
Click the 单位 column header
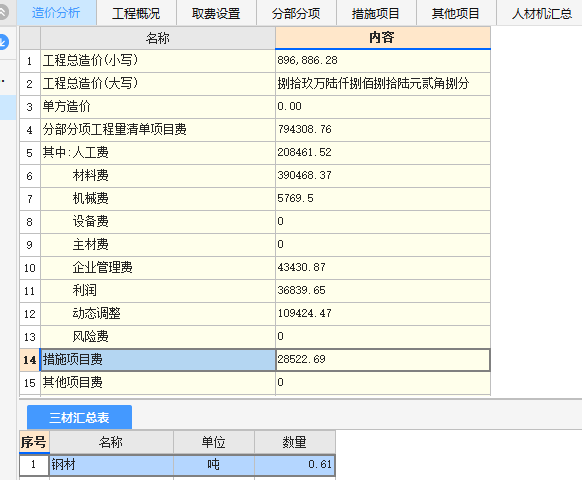click(213, 443)
